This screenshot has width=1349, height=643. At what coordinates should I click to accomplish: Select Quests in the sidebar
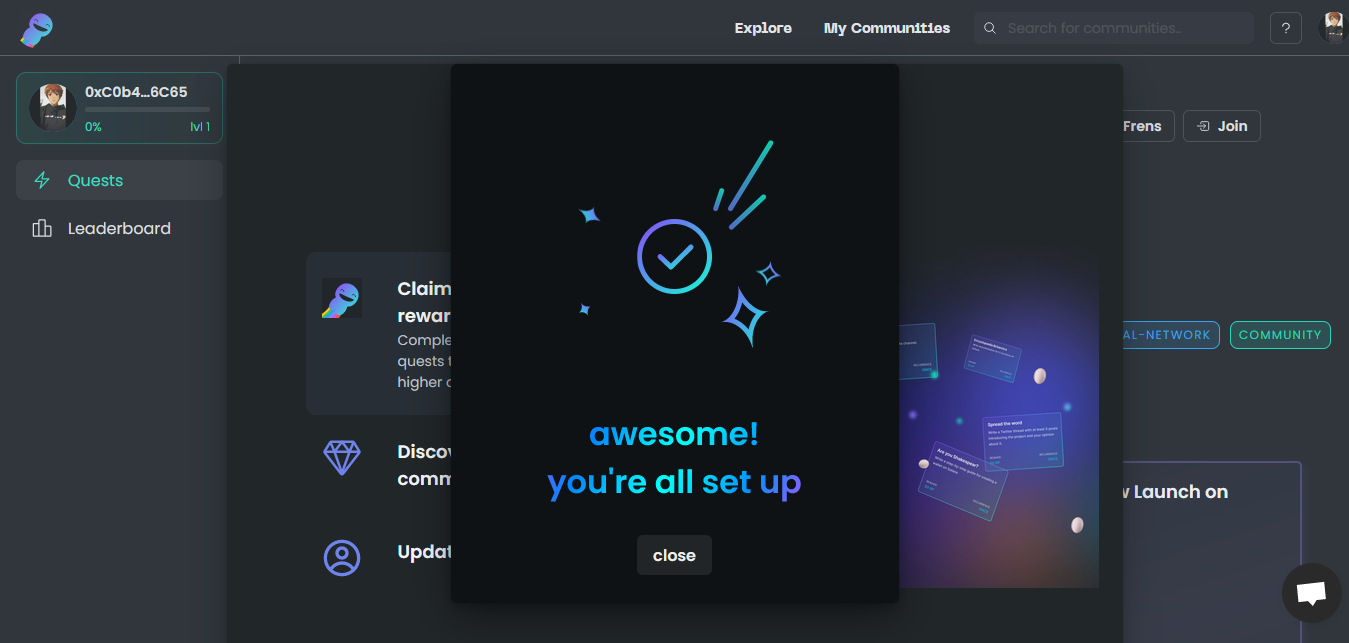click(x=96, y=180)
